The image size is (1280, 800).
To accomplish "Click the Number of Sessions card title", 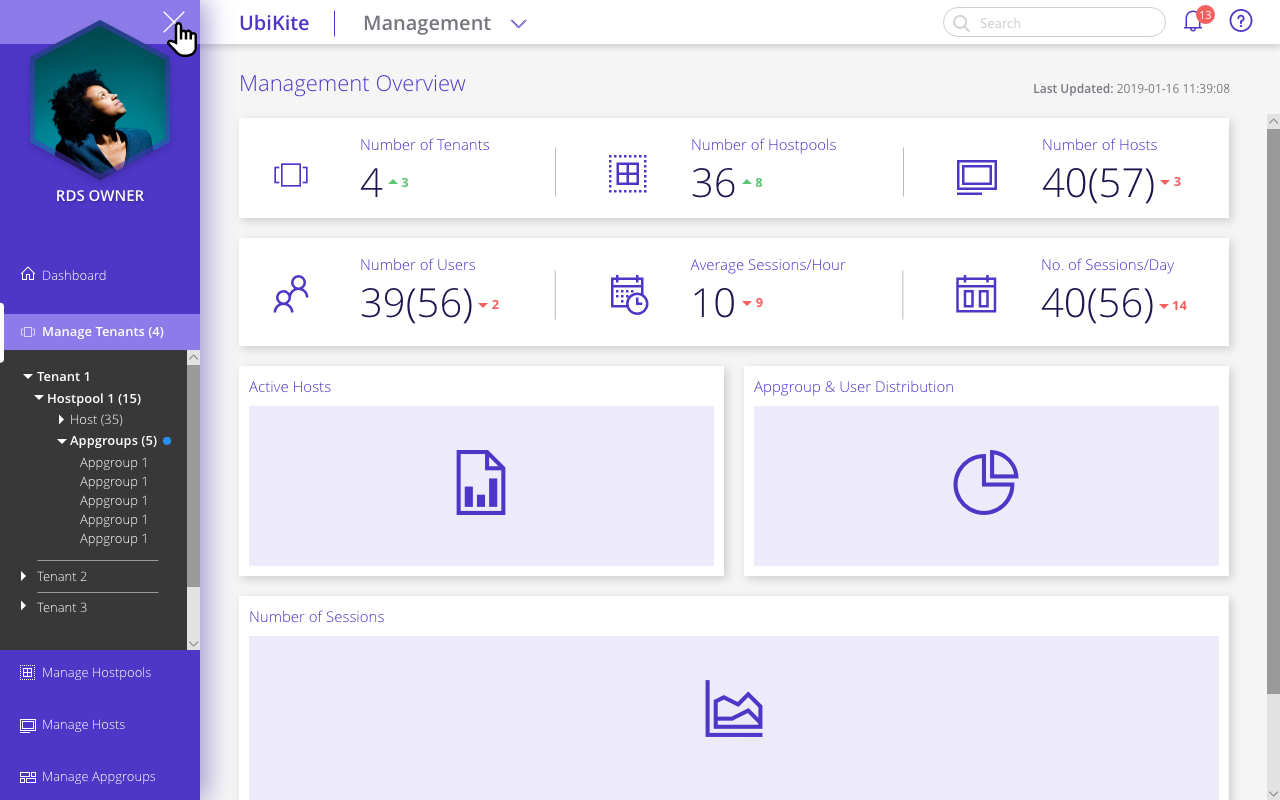I will tap(317, 617).
